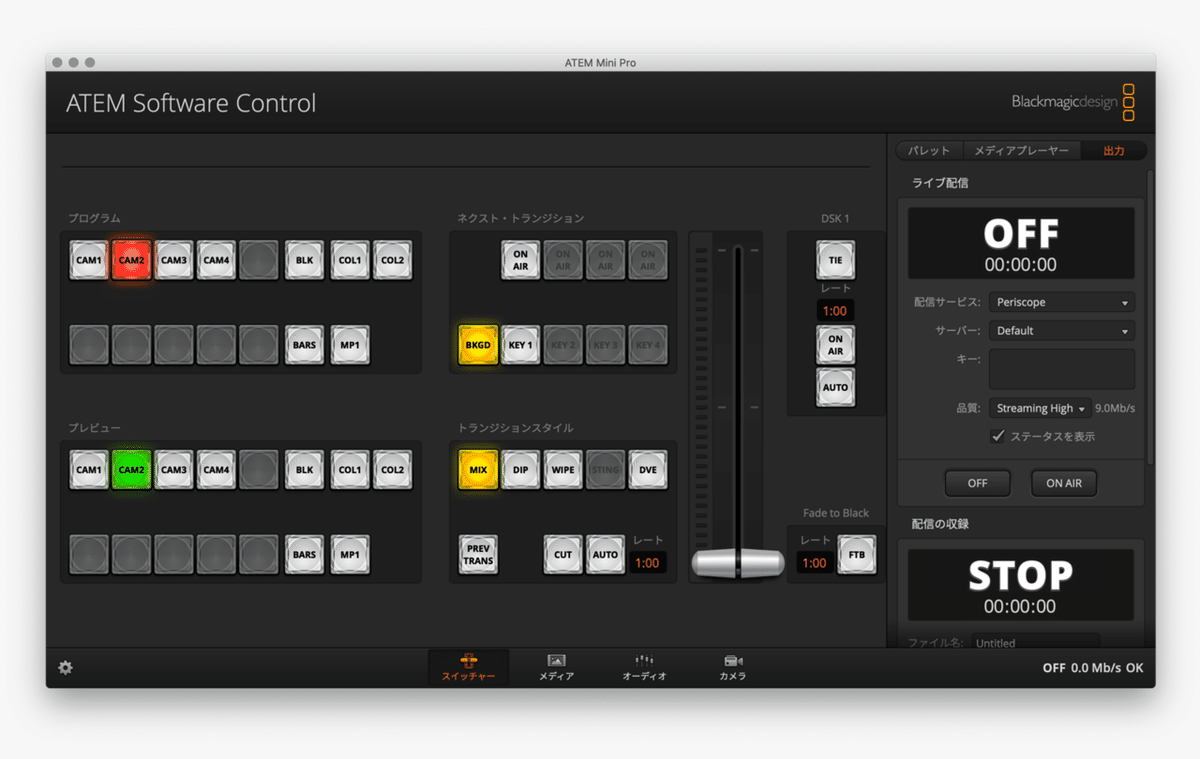The image size is (1200, 759).
Task: Select BARS on the preview bus
Action: (x=304, y=554)
